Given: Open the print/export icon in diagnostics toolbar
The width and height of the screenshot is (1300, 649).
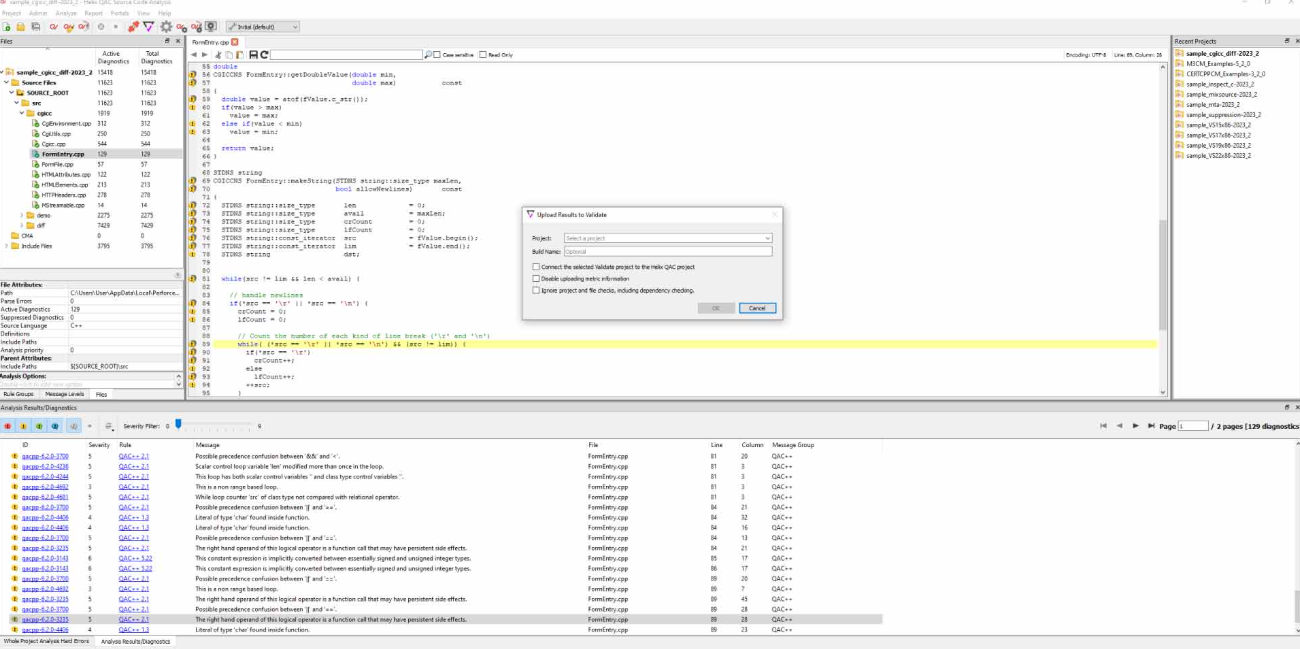Looking at the screenshot, I should (x=108, y=426).
